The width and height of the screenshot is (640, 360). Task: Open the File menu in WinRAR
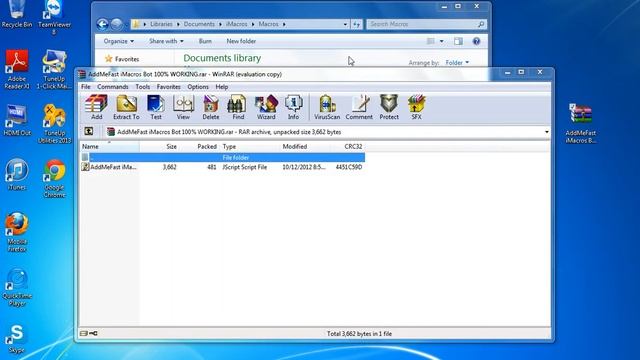(x=86, y=87)
